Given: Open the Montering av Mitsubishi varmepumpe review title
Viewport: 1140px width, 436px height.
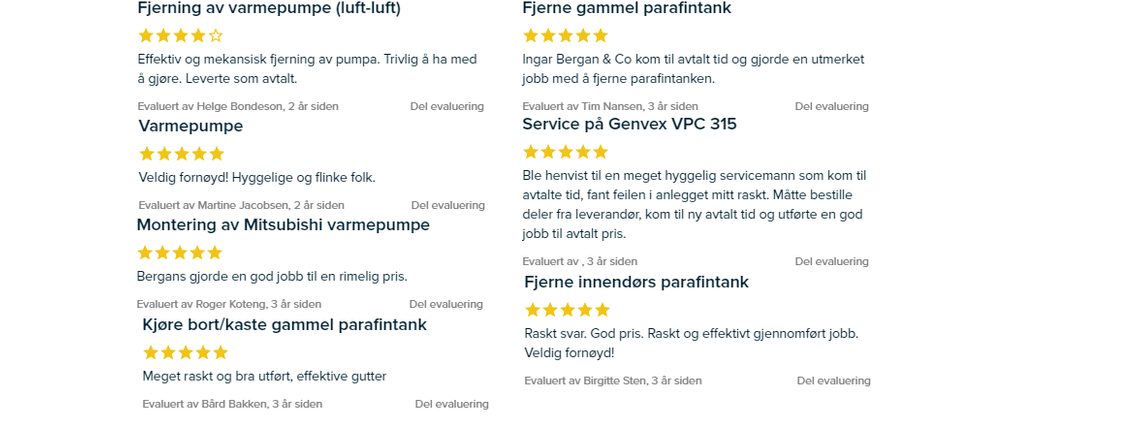Looking at the screenshot, I should coord(283,225).
